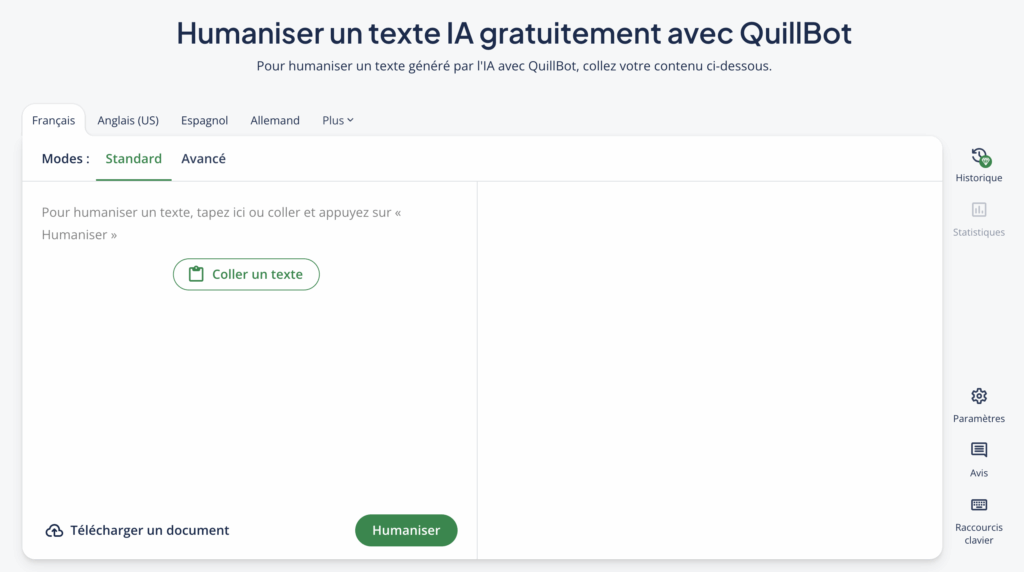This screenshot has height=572, width=1024.
Task: Switch to Avancé mode
Action: pos(203,159)
